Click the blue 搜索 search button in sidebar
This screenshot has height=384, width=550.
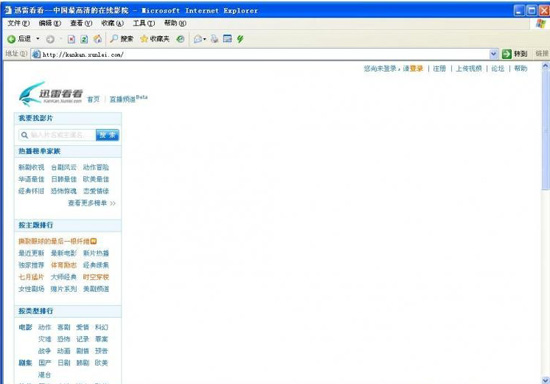pyautogui.click(x=107, y=135)
